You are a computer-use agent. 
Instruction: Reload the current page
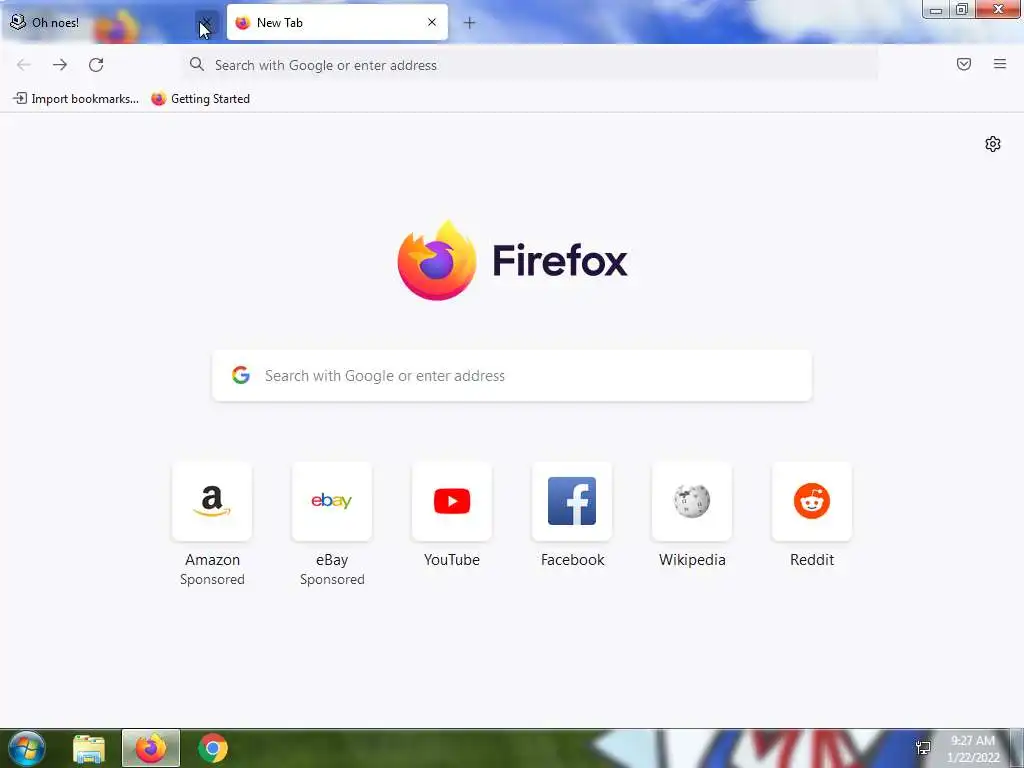96,65
